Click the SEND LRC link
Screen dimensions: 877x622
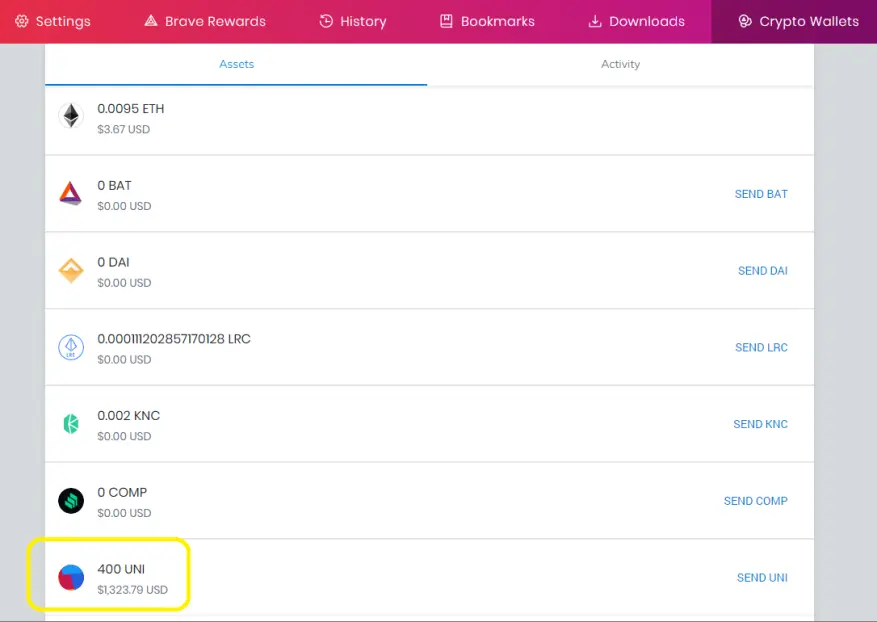761,347
